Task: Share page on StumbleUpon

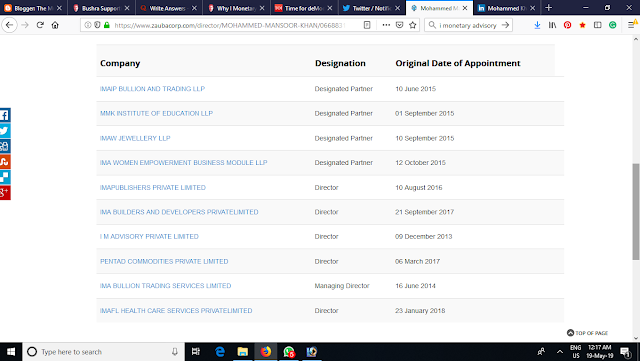Action: tap(5, 162)
